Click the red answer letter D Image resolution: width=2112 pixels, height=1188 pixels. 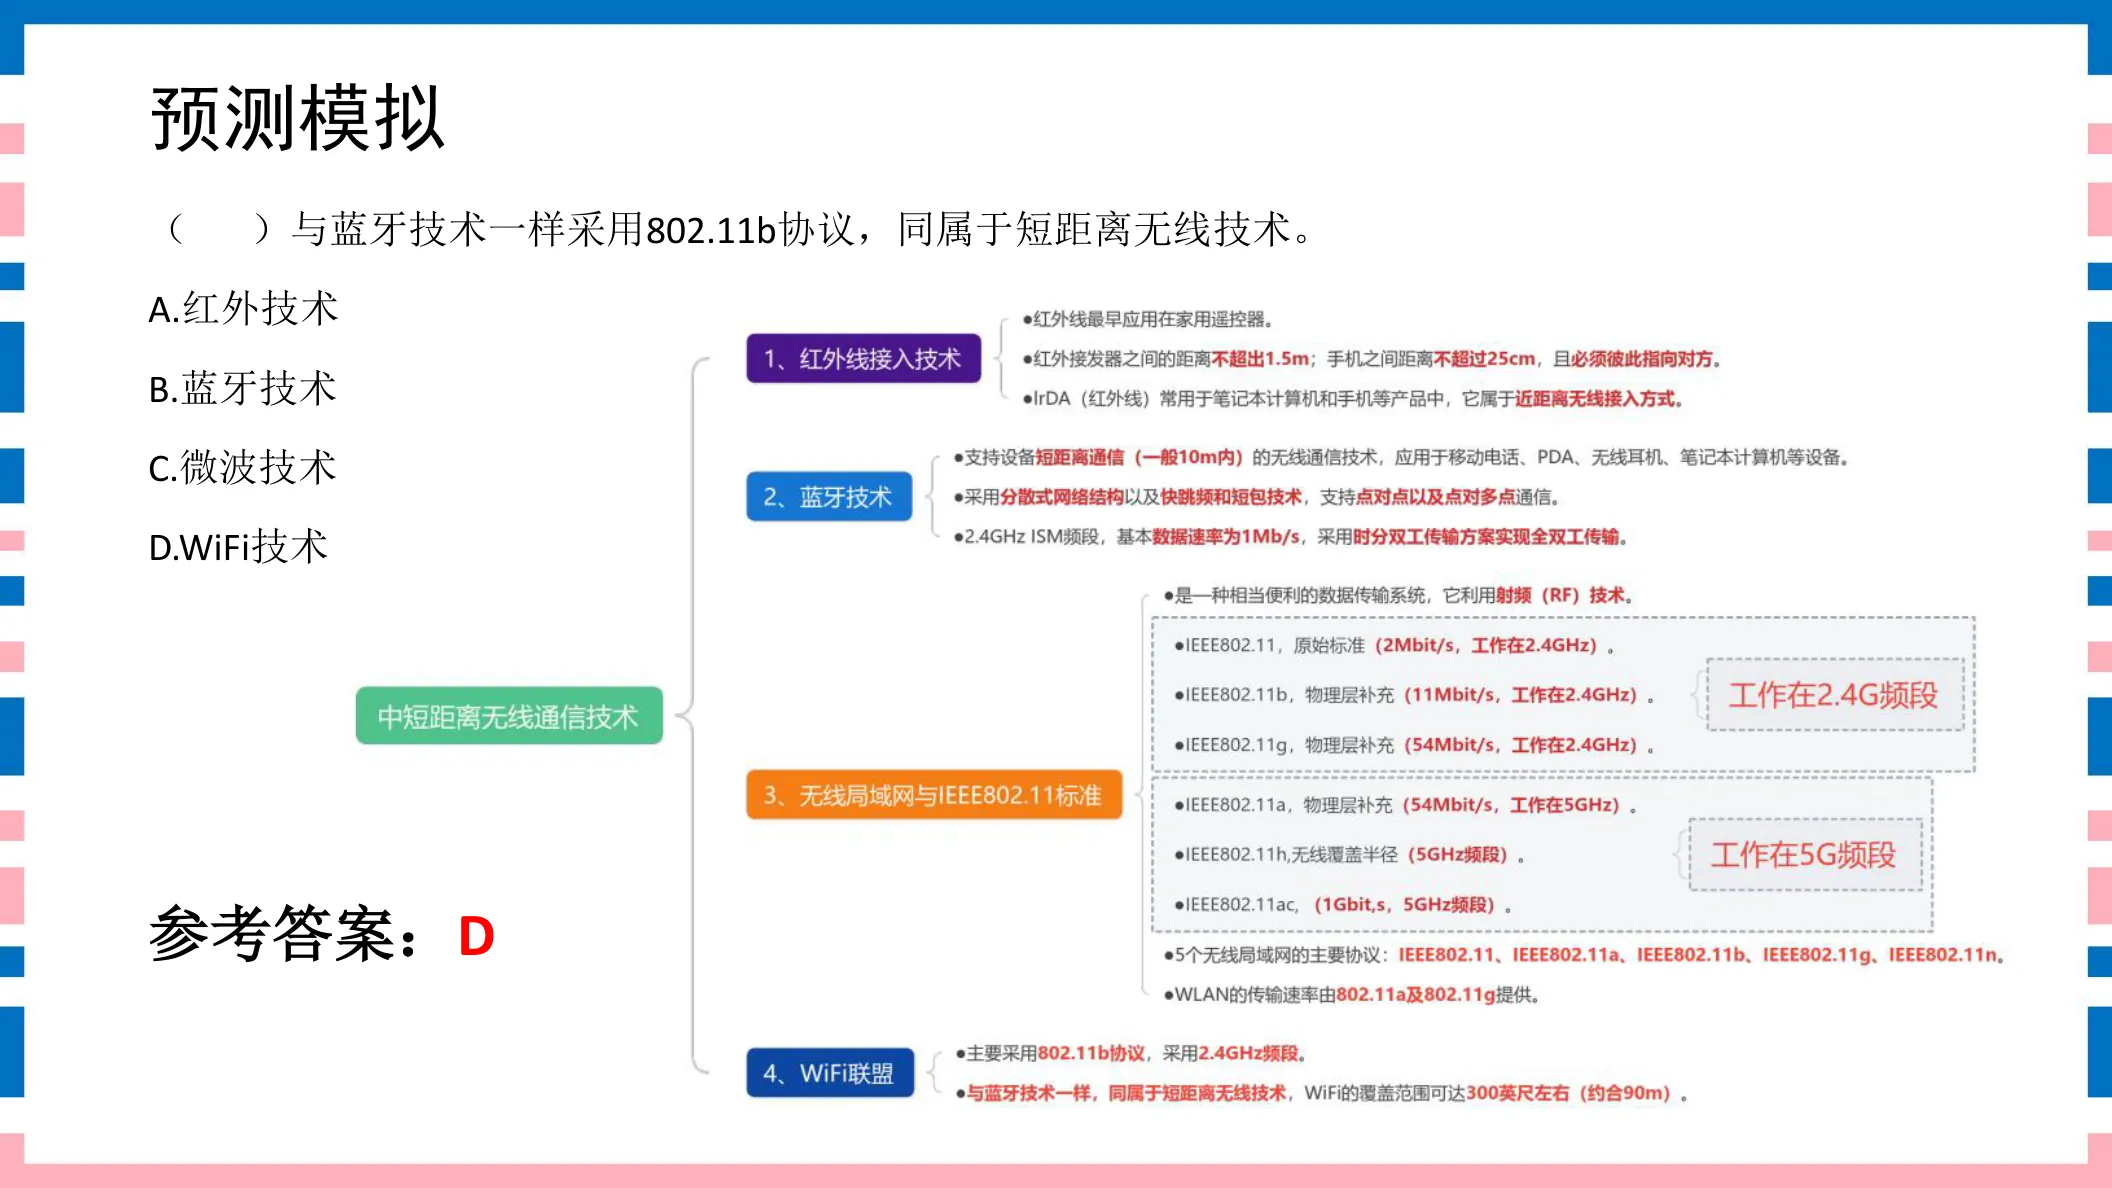tap(476, 937)
